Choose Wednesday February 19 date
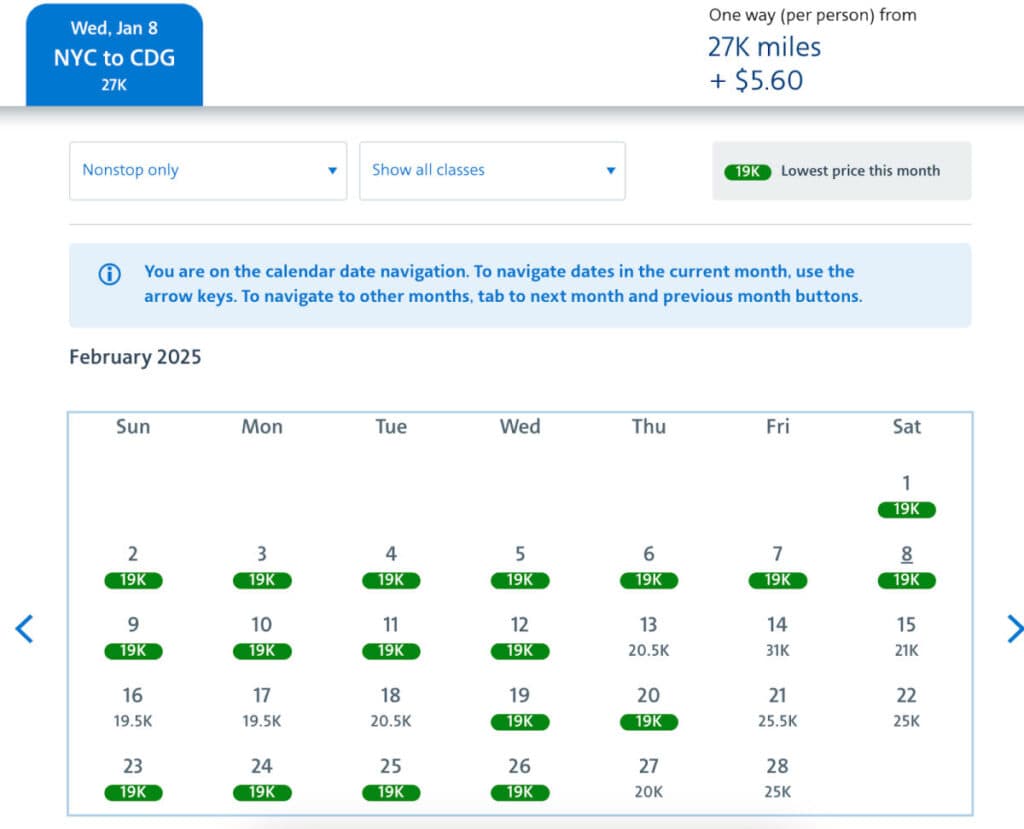Viewport: 1024px width, 829px height. click(x=520, y=707)
